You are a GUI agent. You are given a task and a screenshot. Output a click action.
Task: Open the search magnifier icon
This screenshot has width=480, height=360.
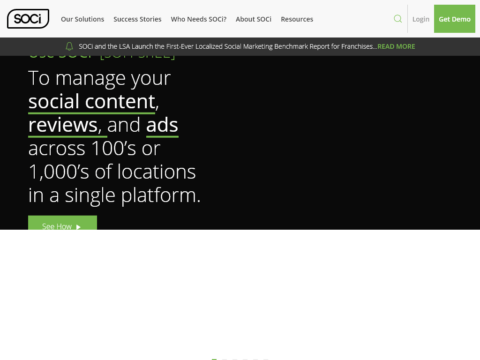pos(398,19)
